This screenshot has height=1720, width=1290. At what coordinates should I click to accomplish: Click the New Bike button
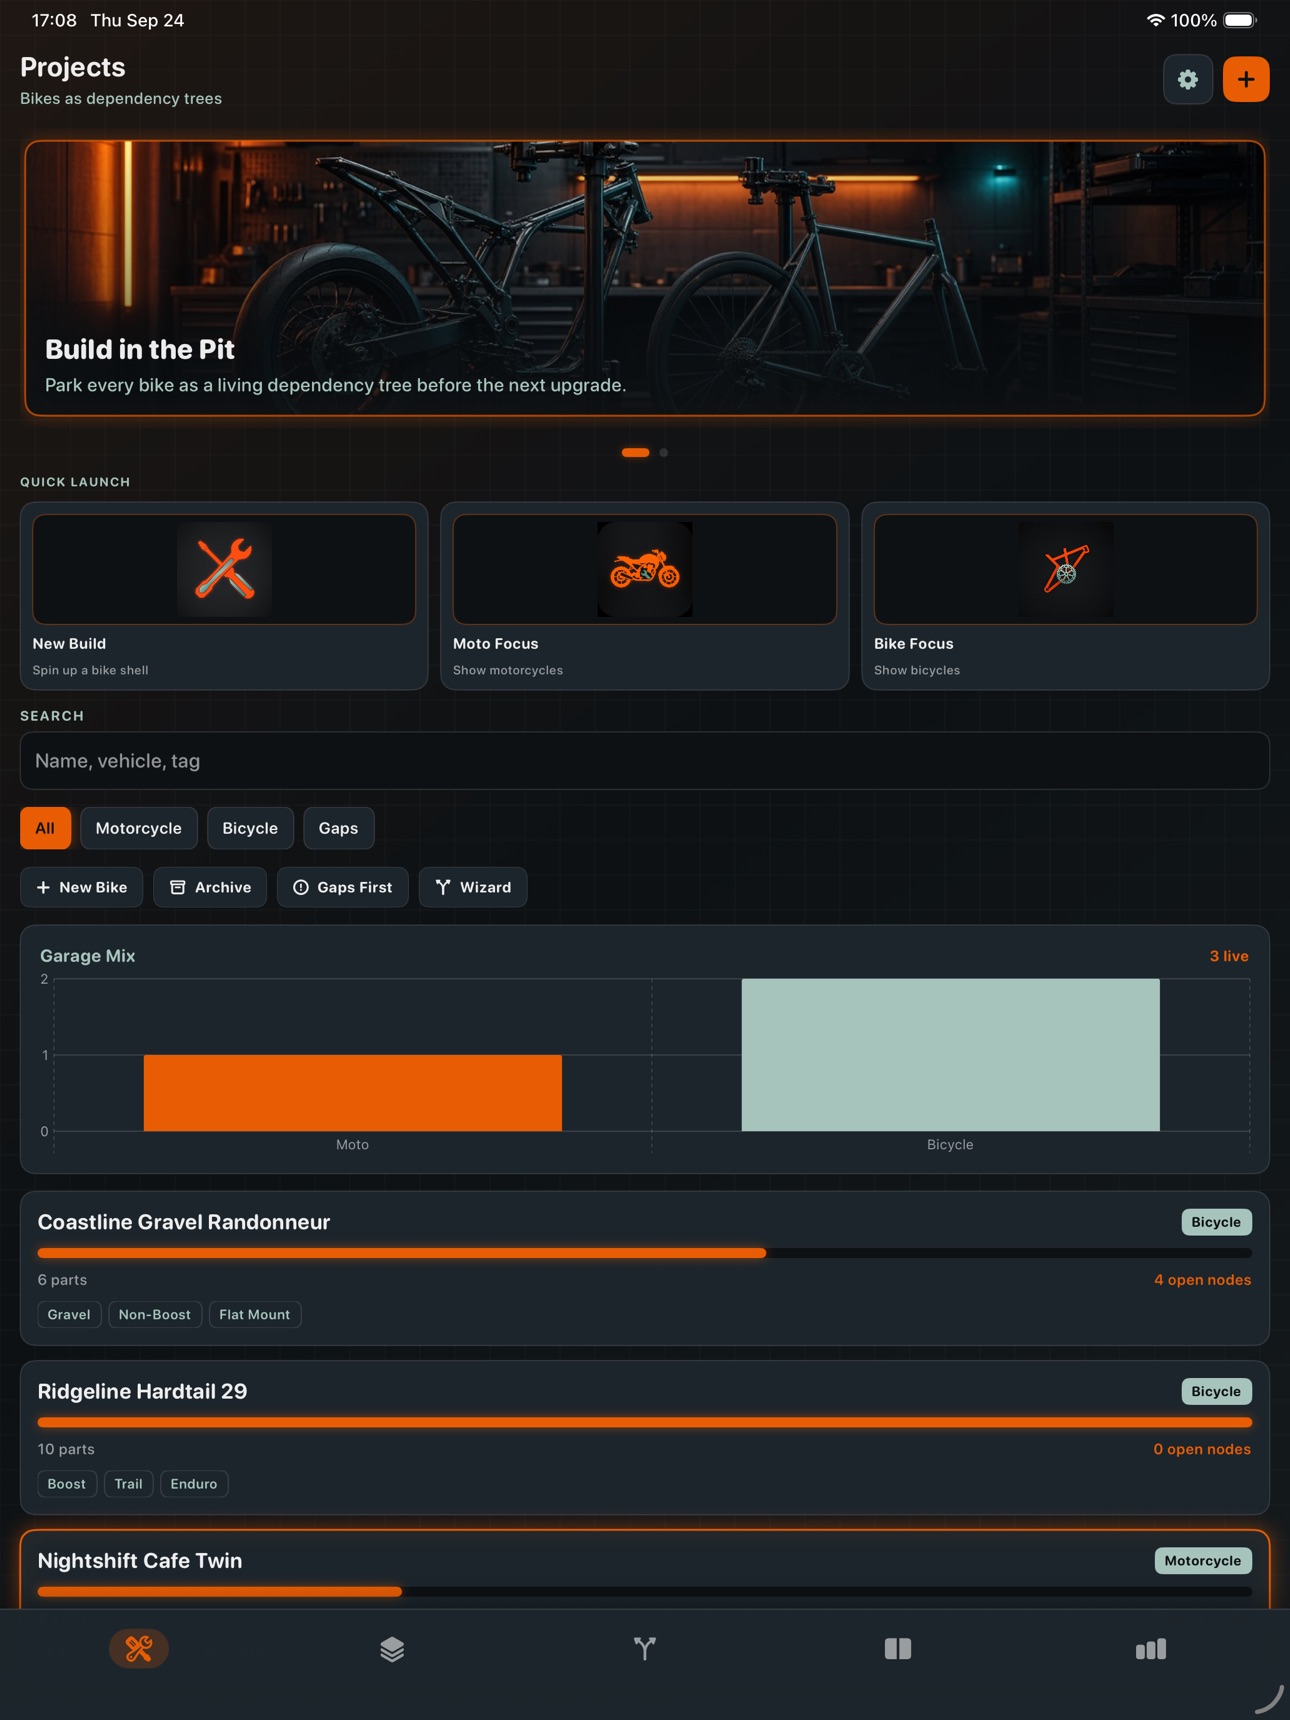[x=81, y=887]
